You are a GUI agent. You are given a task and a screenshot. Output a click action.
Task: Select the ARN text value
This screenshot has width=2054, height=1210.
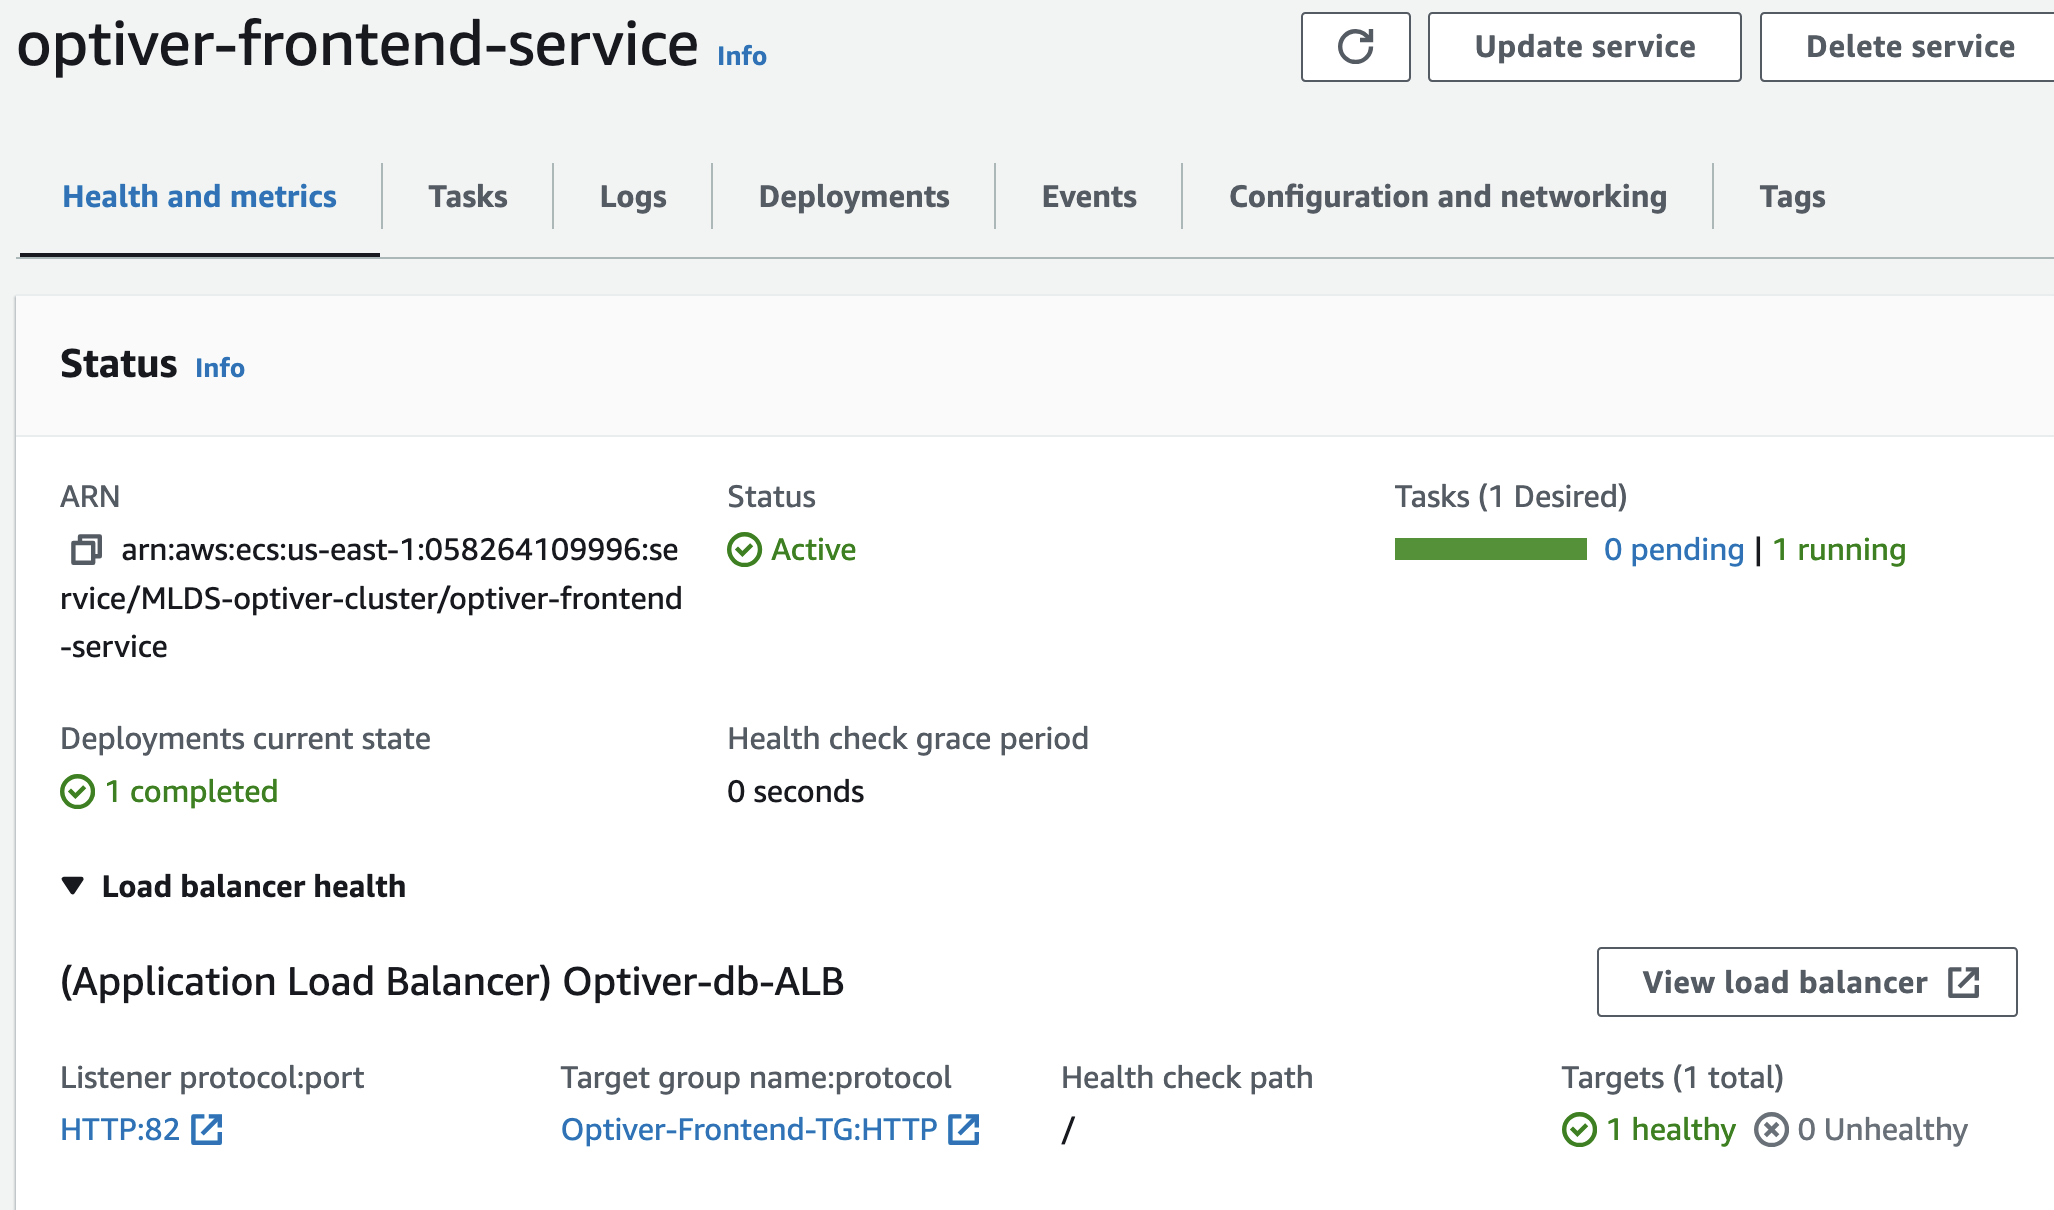pos(371,598)
